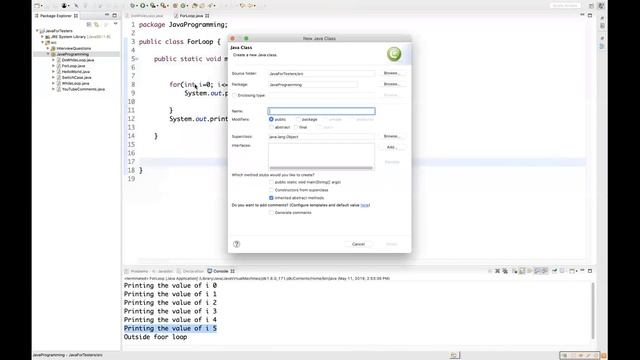
Task: Click the Console vertical scrollbar
Action: point(592,311)
